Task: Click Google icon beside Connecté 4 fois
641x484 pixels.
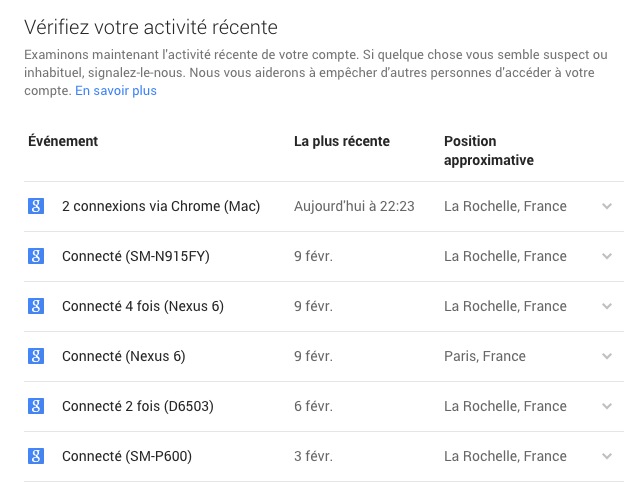Action: coord(36,306)
